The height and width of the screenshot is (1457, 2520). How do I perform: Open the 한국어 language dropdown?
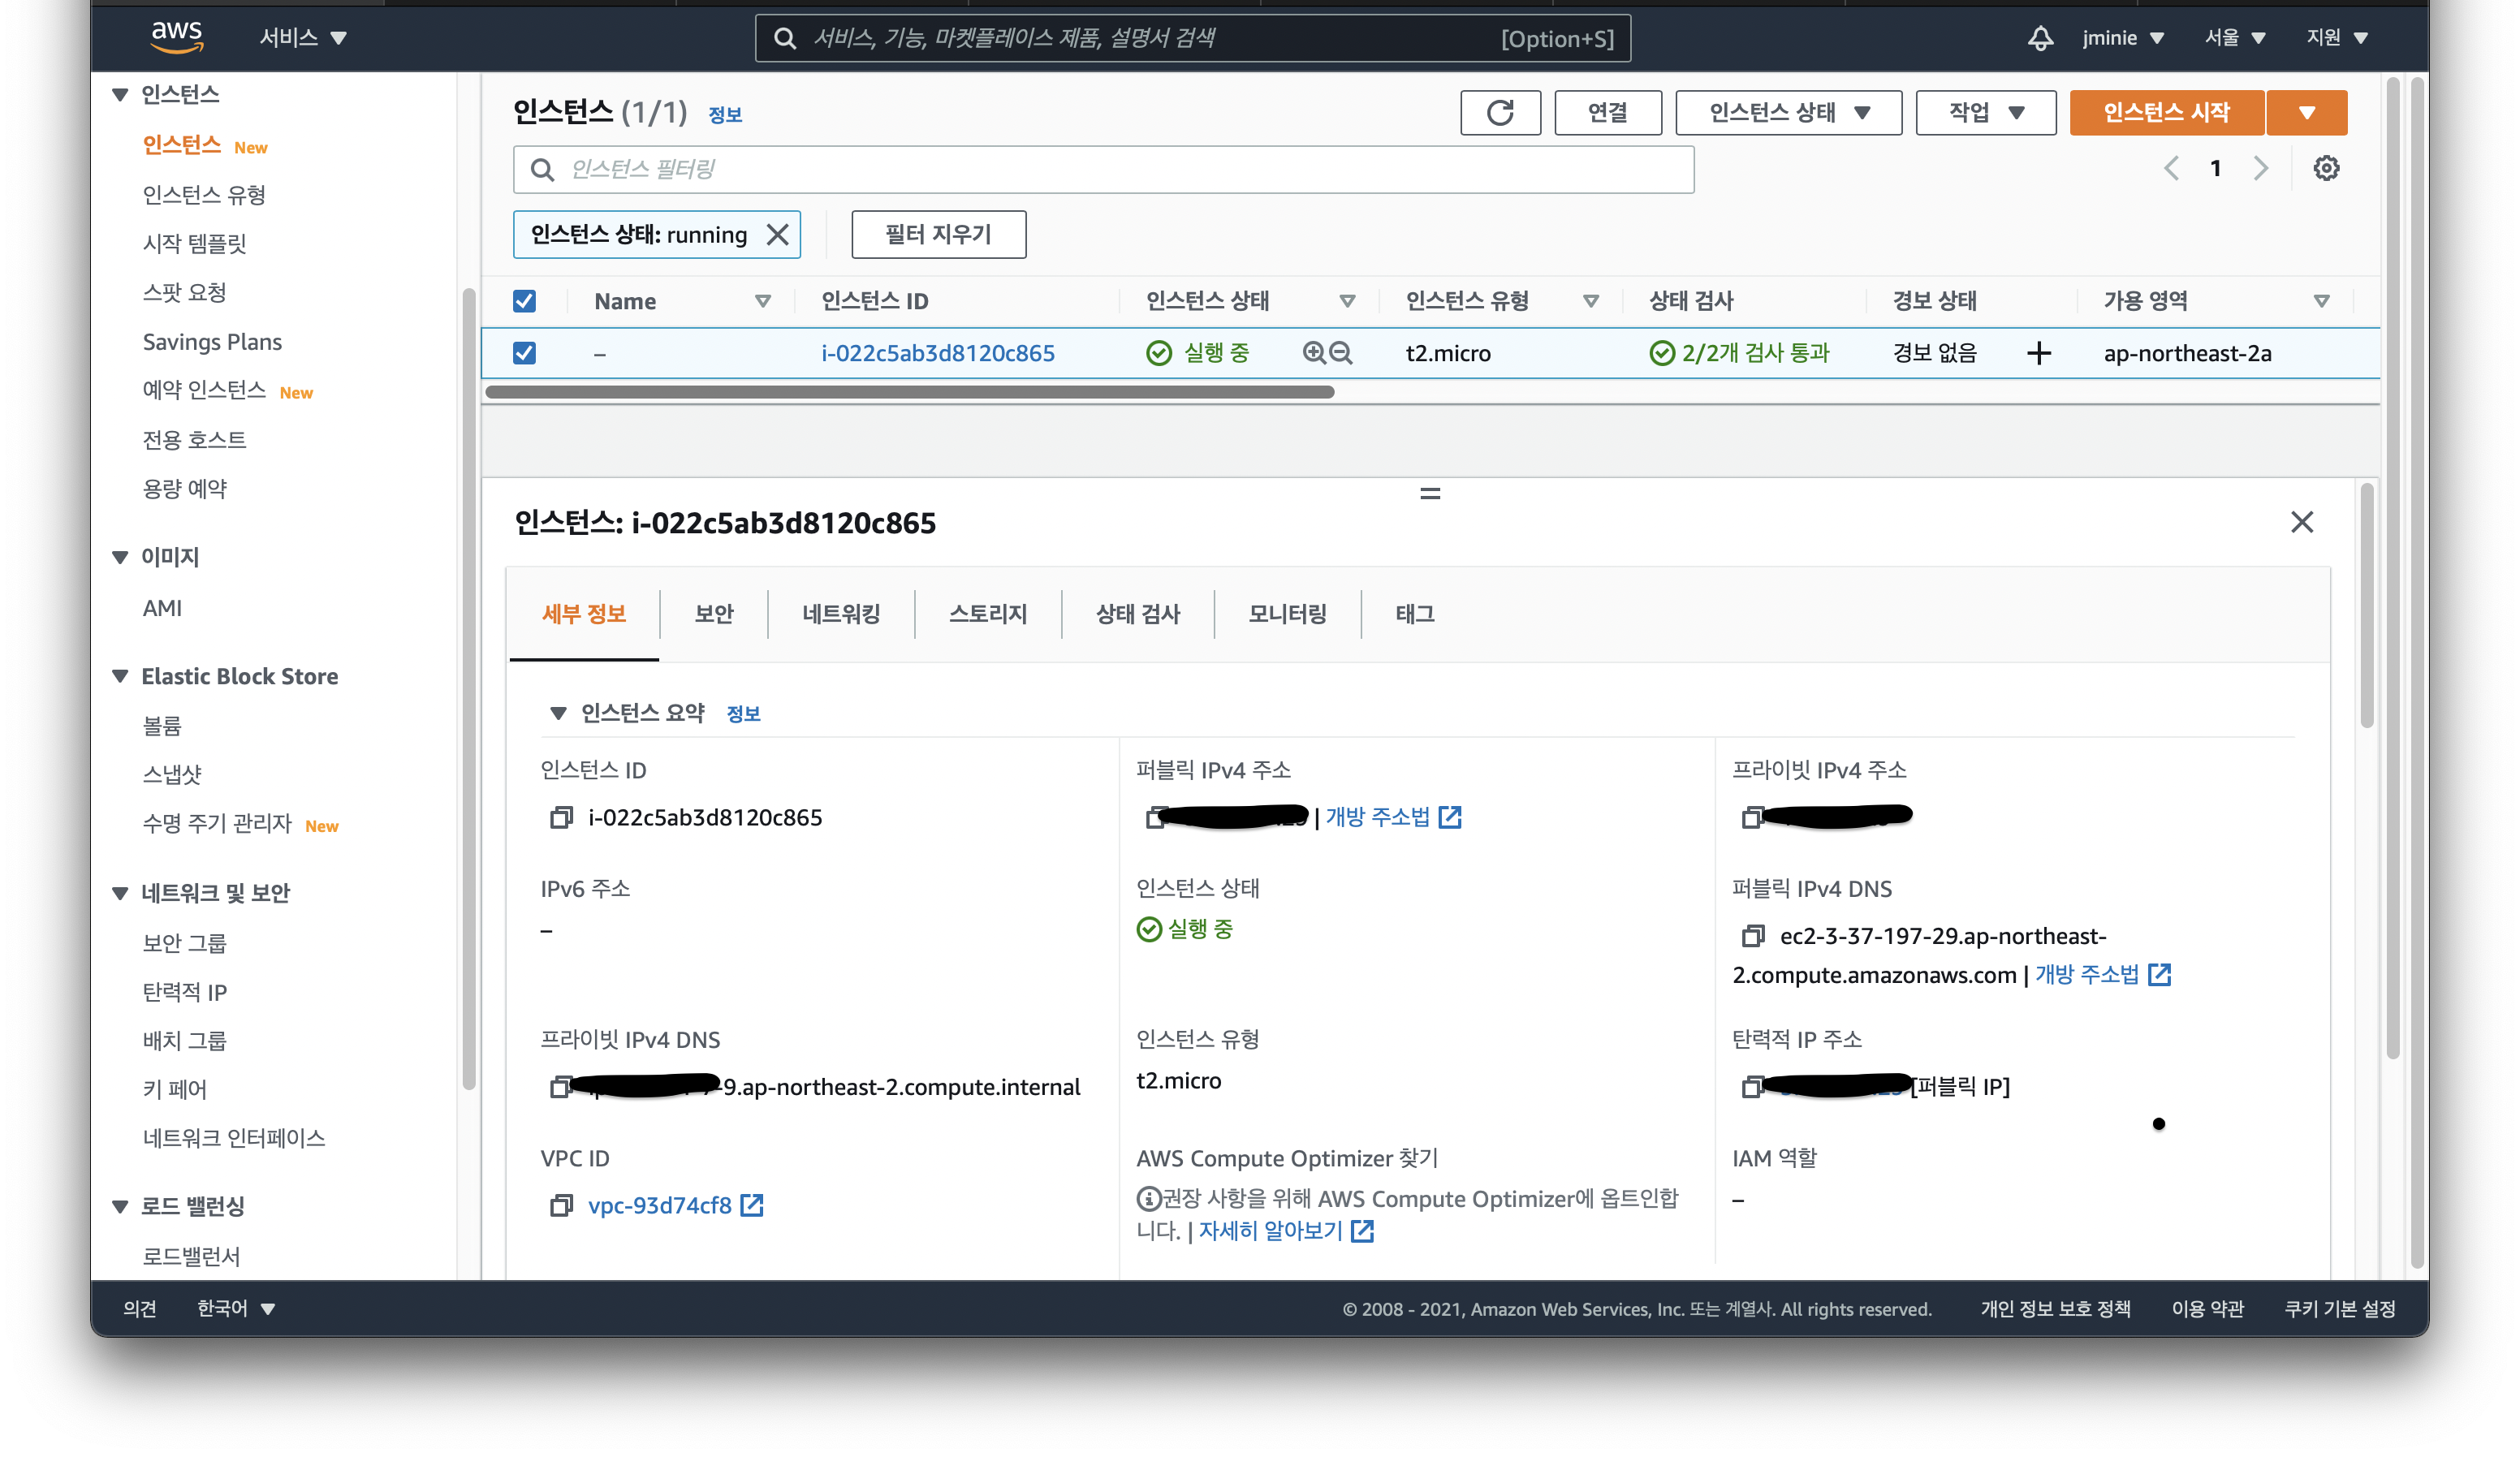pos(236,1308)
